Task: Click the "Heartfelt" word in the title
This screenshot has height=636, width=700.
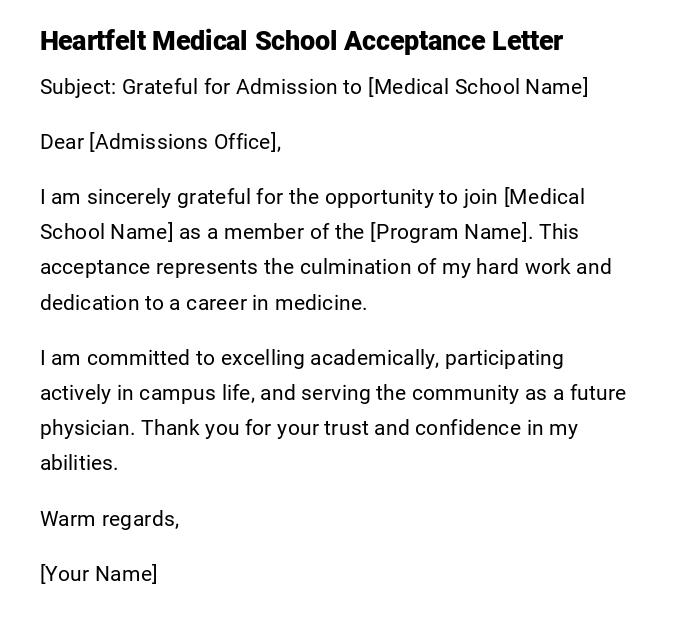Action: tap(96, 41)
